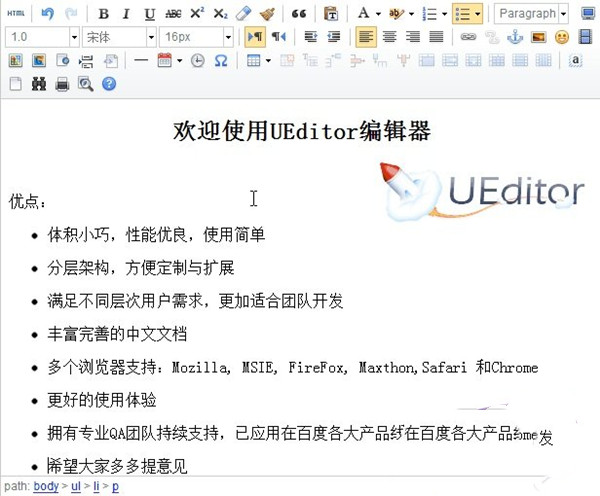Insert an iframe

62,60
